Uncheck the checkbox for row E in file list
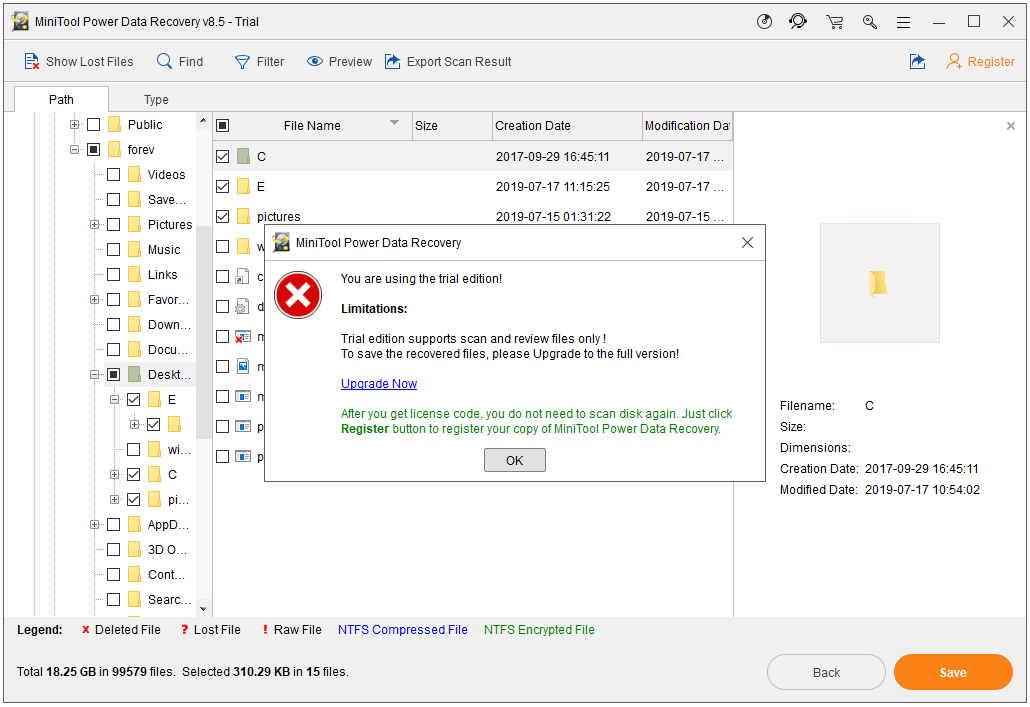 [x=223, y=187]
